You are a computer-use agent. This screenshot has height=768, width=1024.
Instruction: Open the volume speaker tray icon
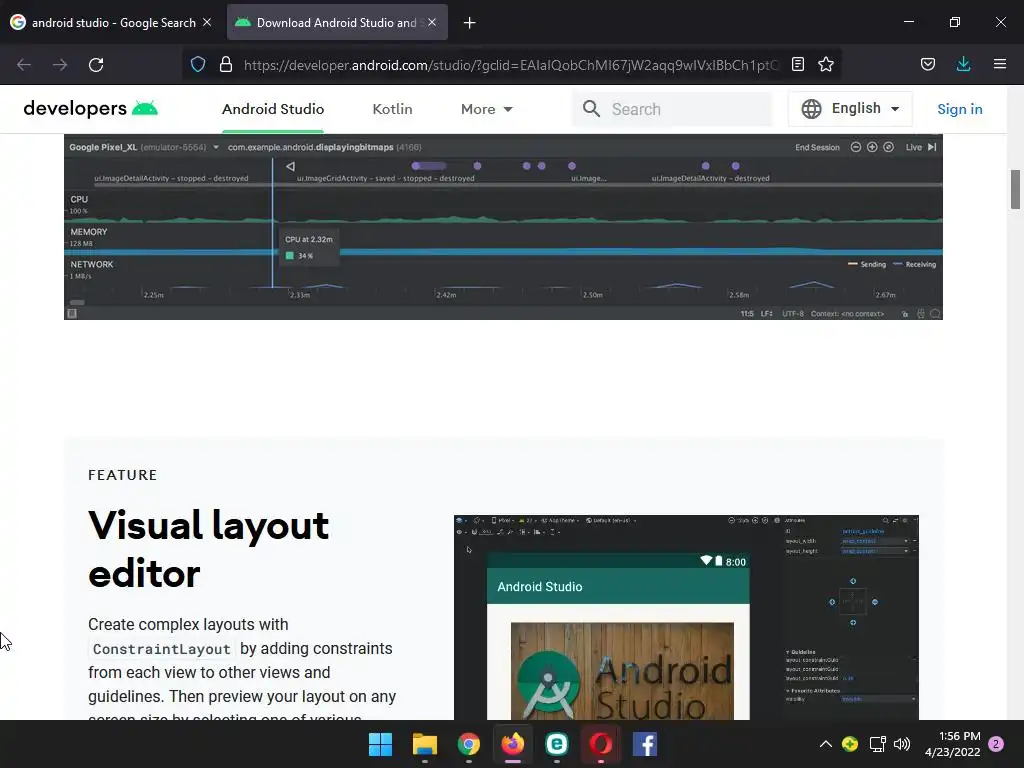(x=902, y=744)
